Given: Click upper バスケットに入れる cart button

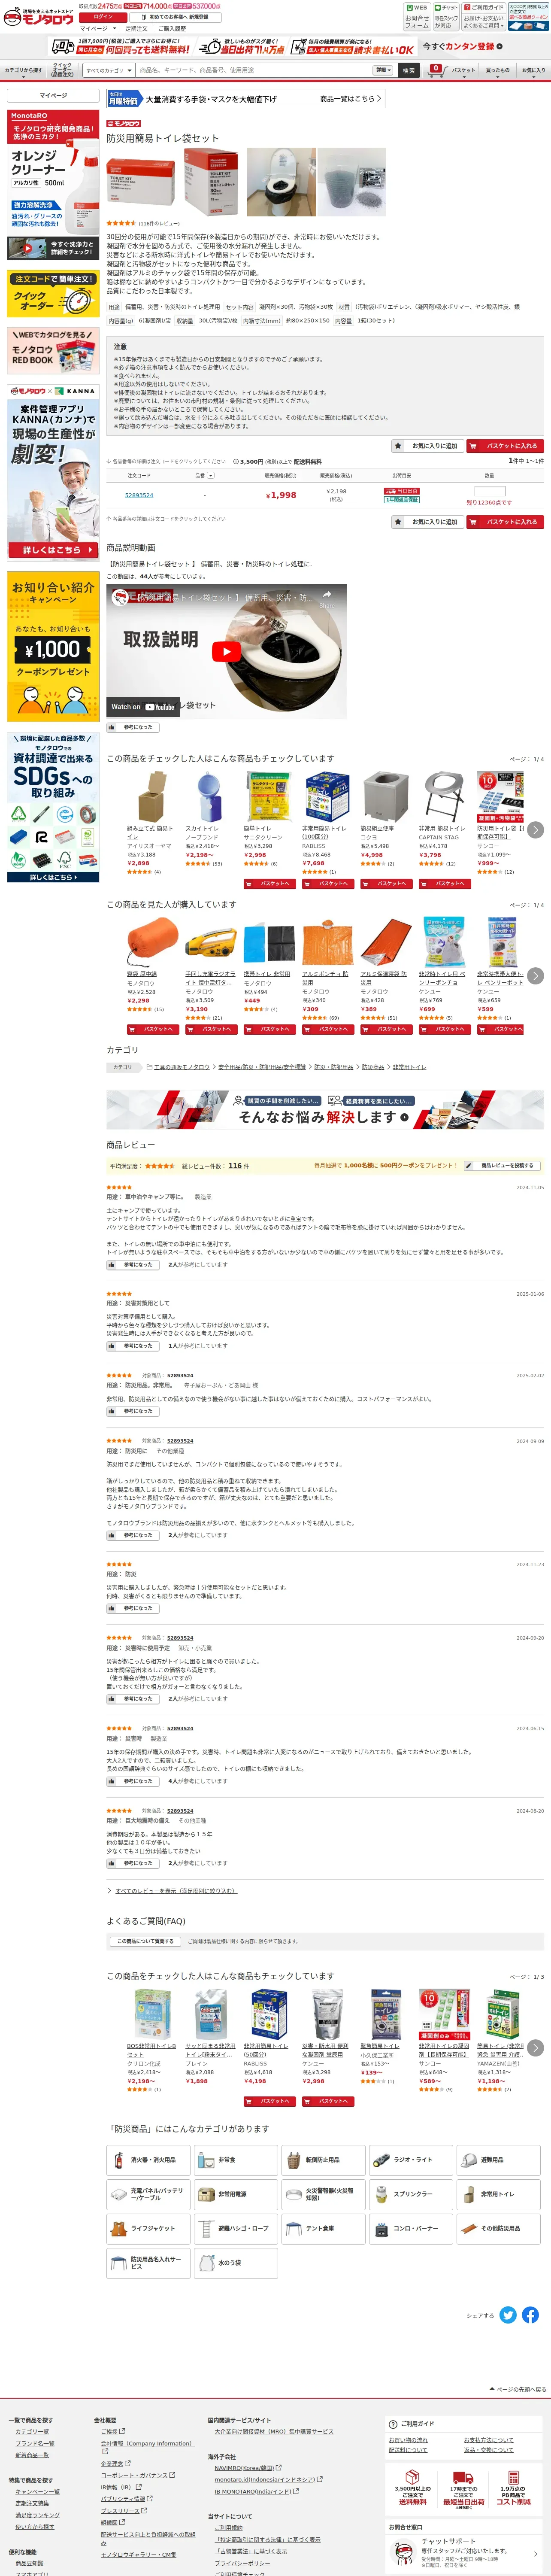Looking at the screenshot, I should click(505, 446).
